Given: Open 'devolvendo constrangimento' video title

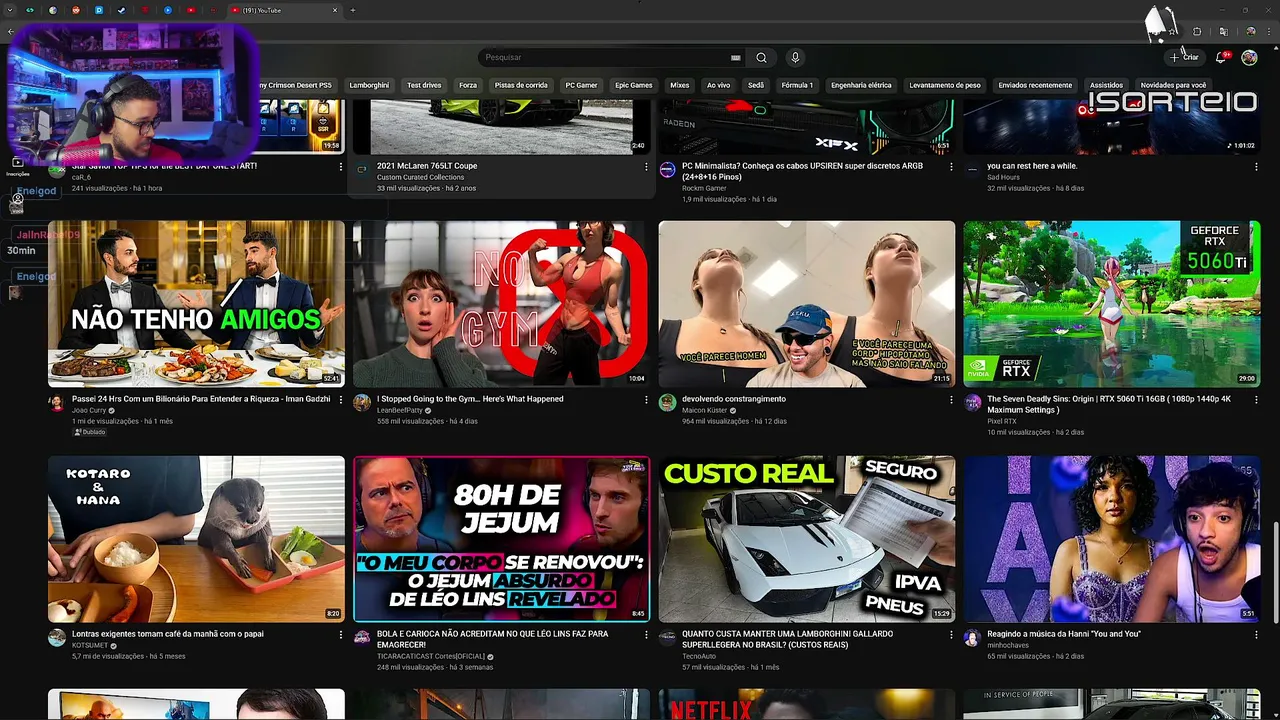Looking at the screenshot, I should [734, 399].
